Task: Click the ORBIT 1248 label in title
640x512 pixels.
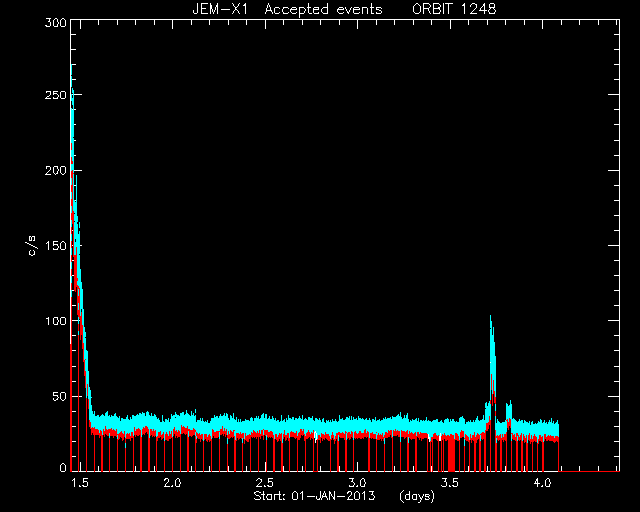Action: pos(454,9)
